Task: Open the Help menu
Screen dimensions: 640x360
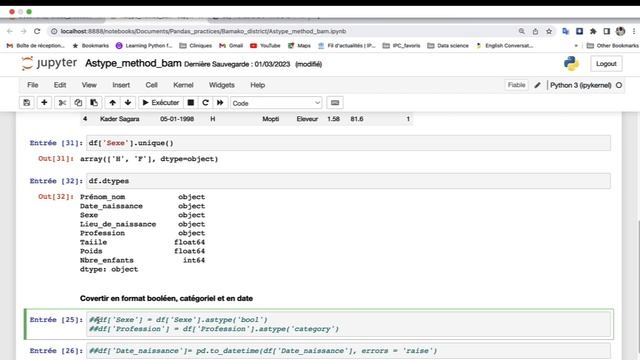Action: click(x=258, y=85)
